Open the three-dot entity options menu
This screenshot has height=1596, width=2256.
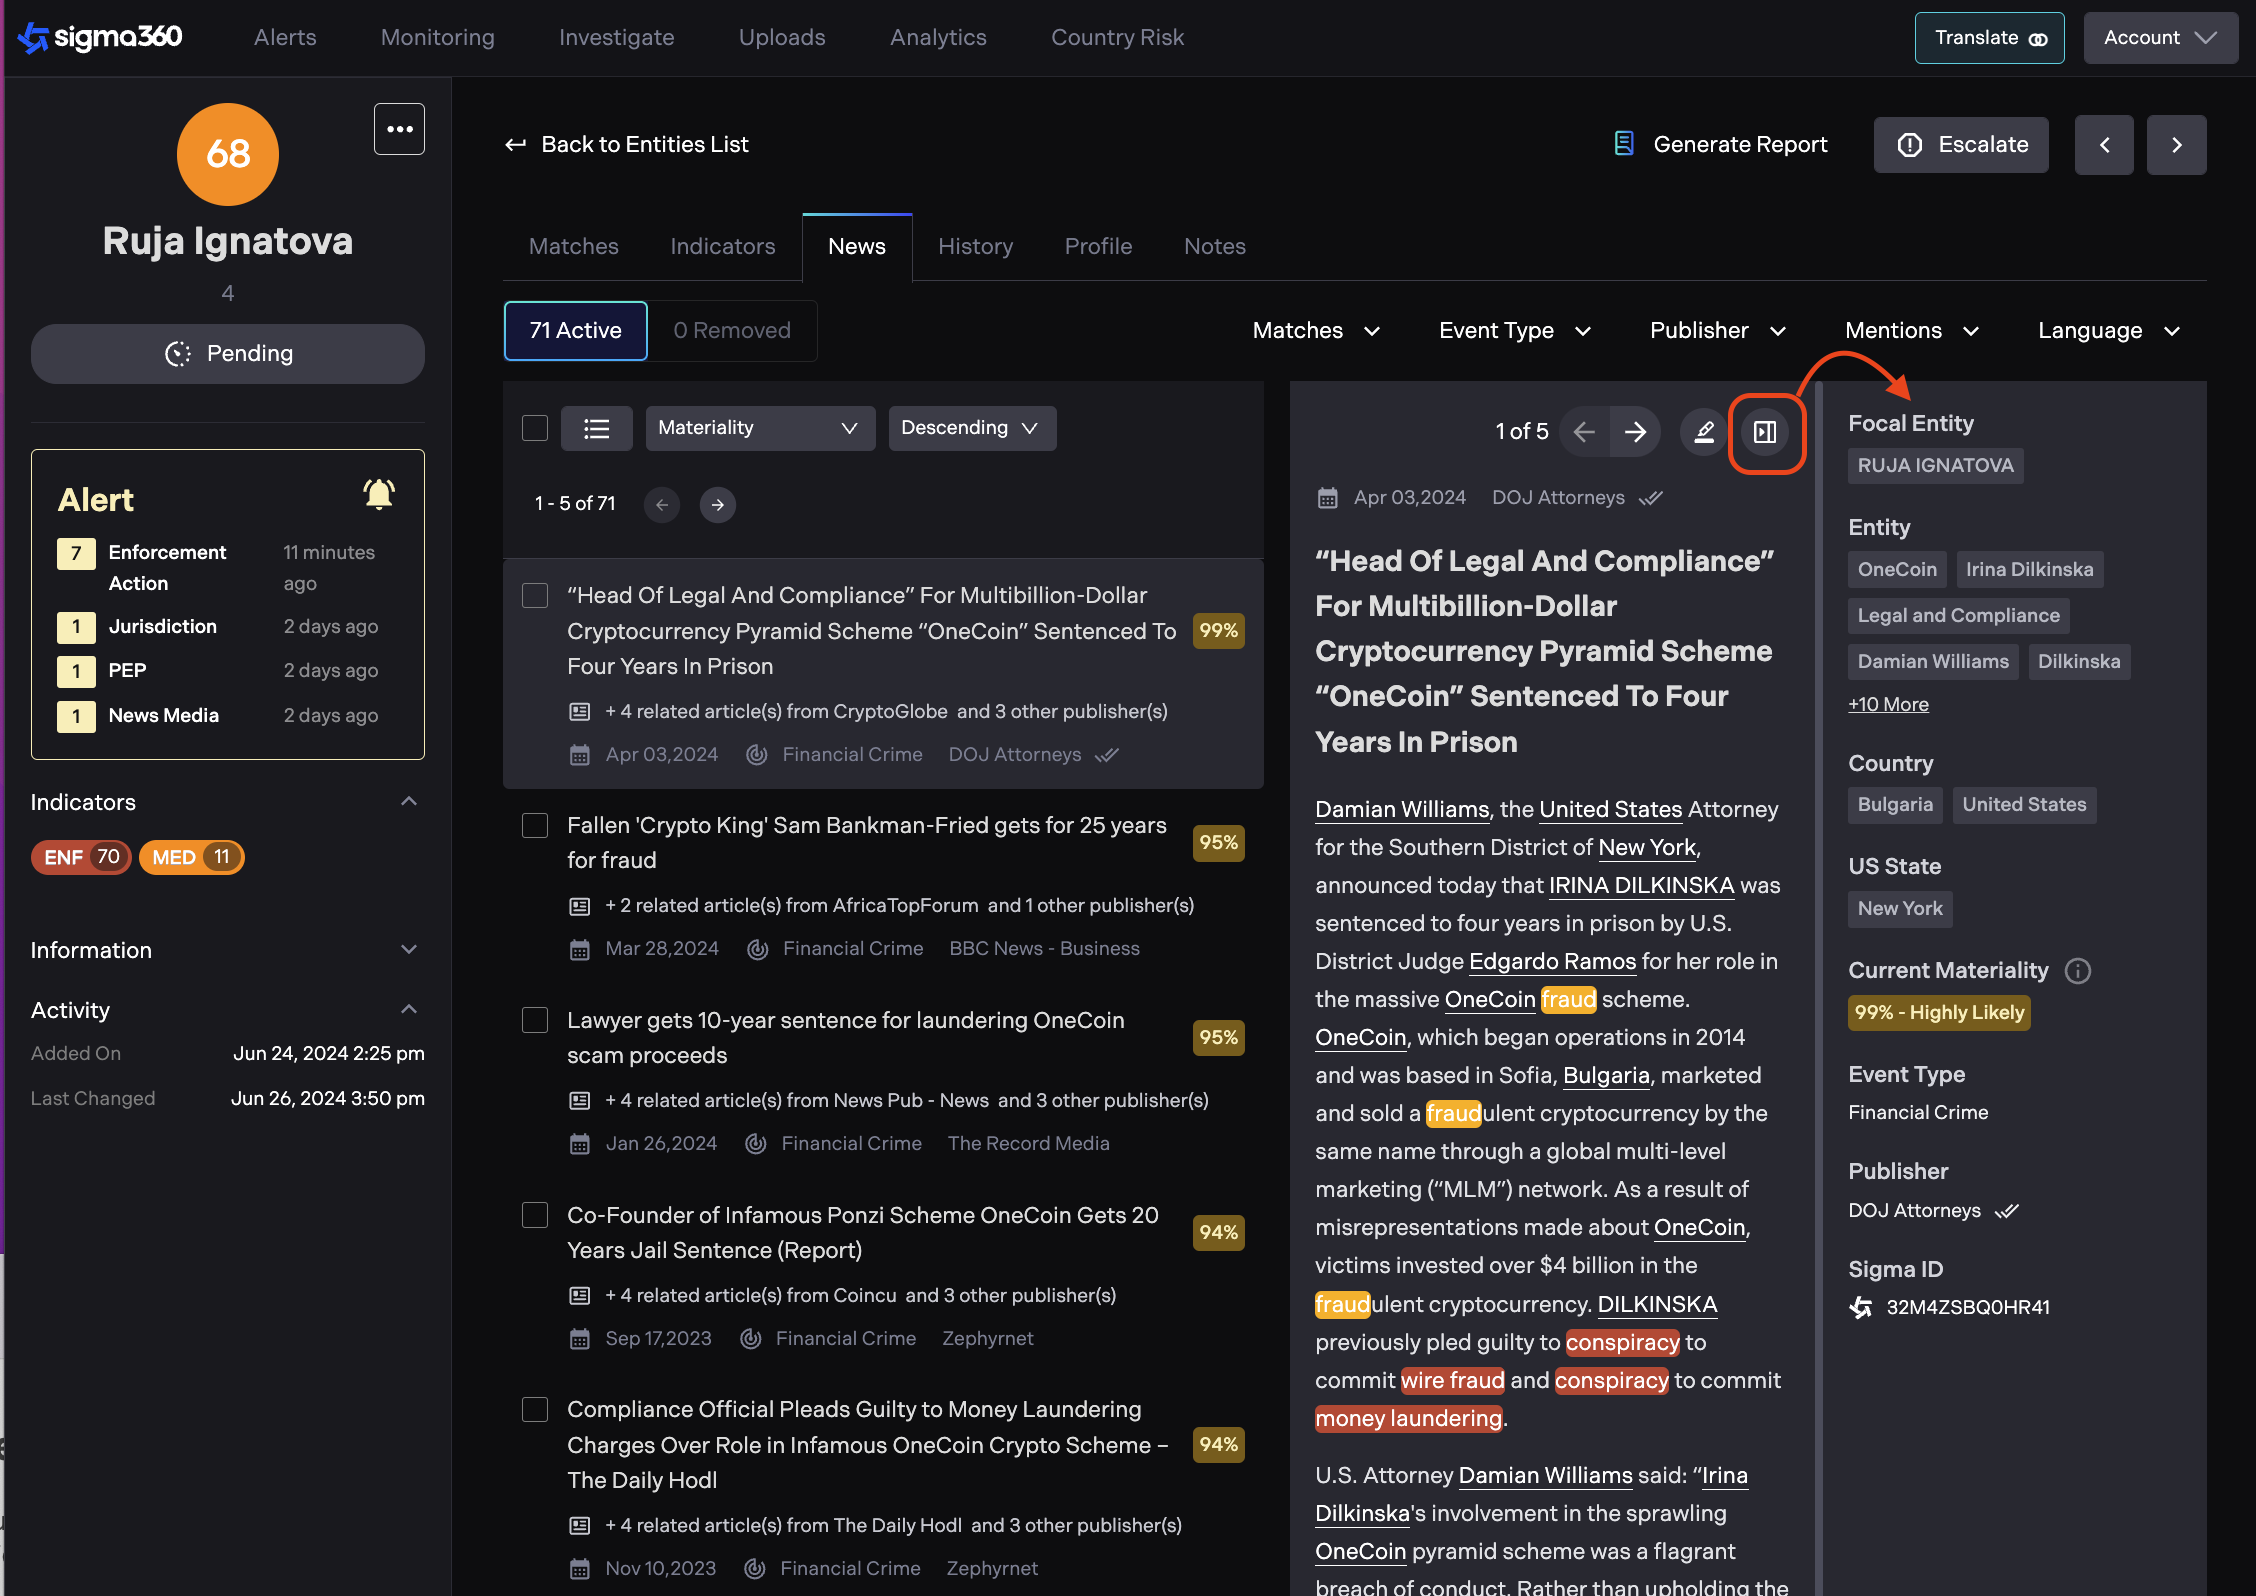pyautogui.click(x=399, y=129)
